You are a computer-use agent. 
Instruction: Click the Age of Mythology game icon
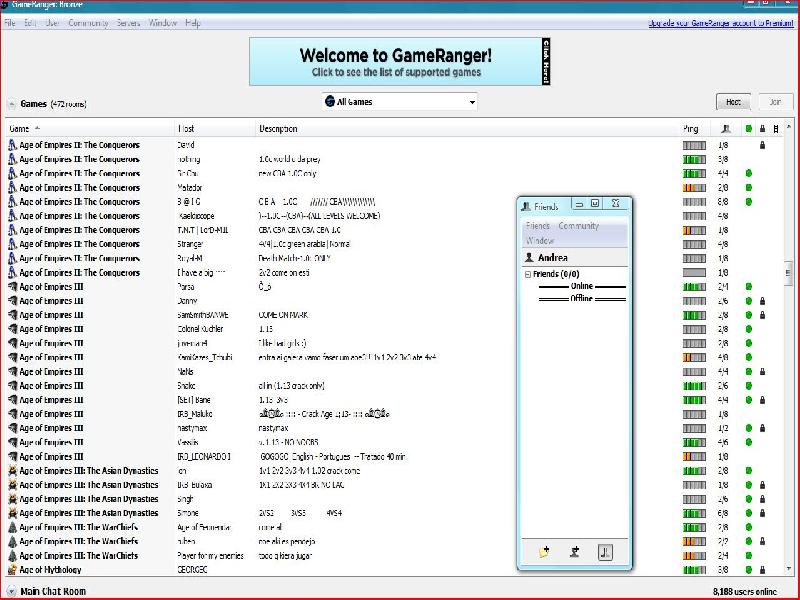point(12,570)
